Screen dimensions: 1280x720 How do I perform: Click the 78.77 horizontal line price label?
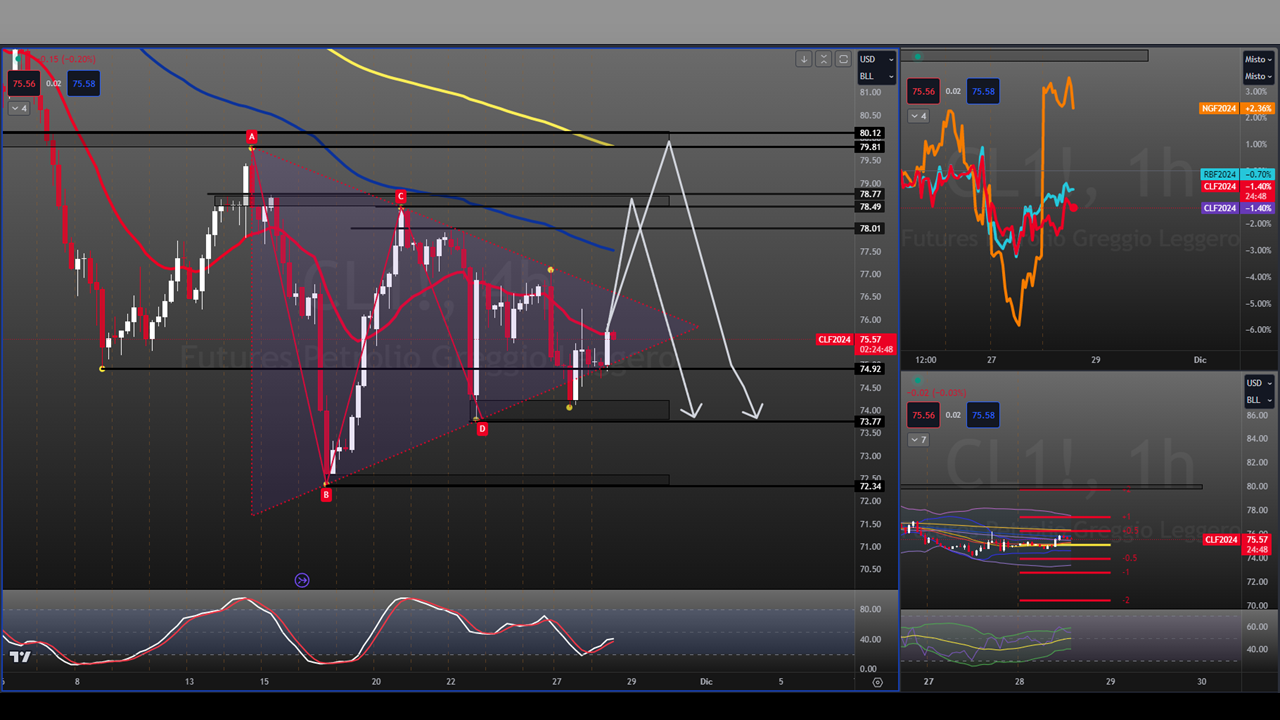869,194
